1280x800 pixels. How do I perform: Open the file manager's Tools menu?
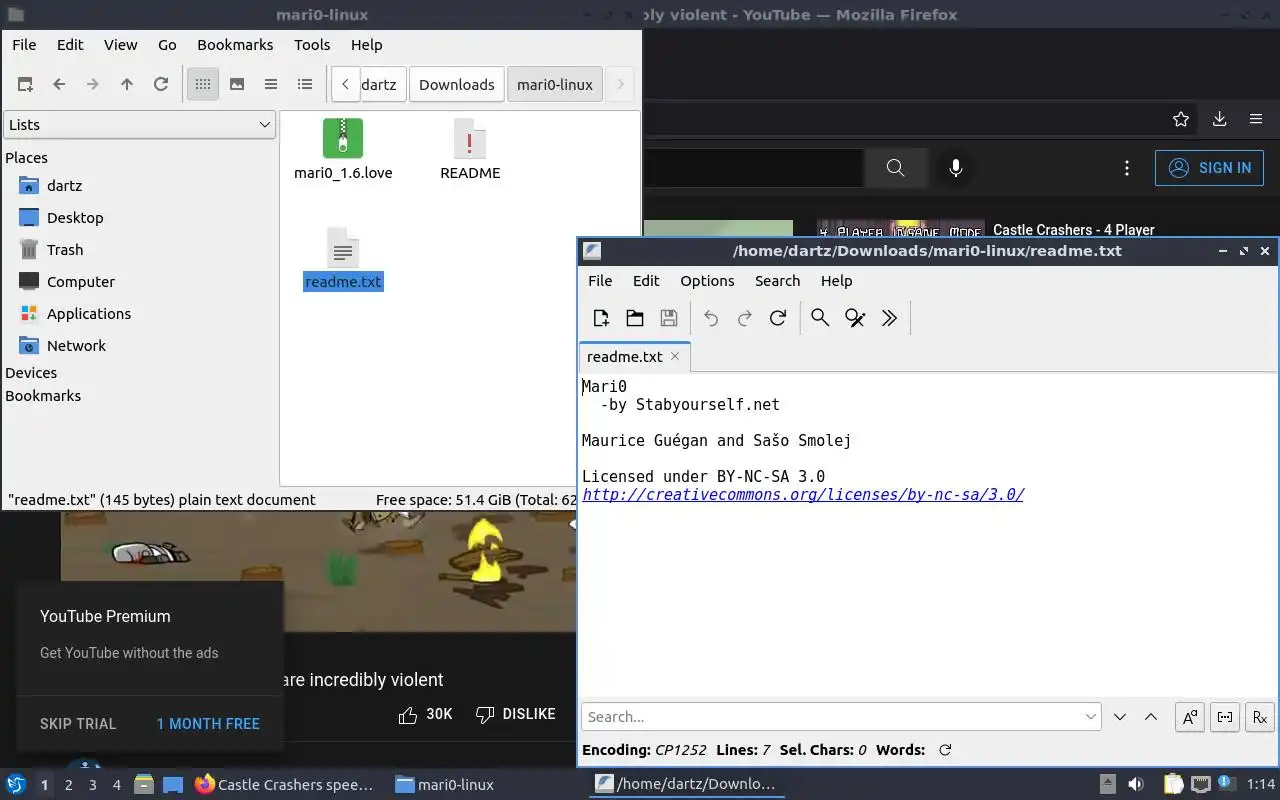pos(312,45)
